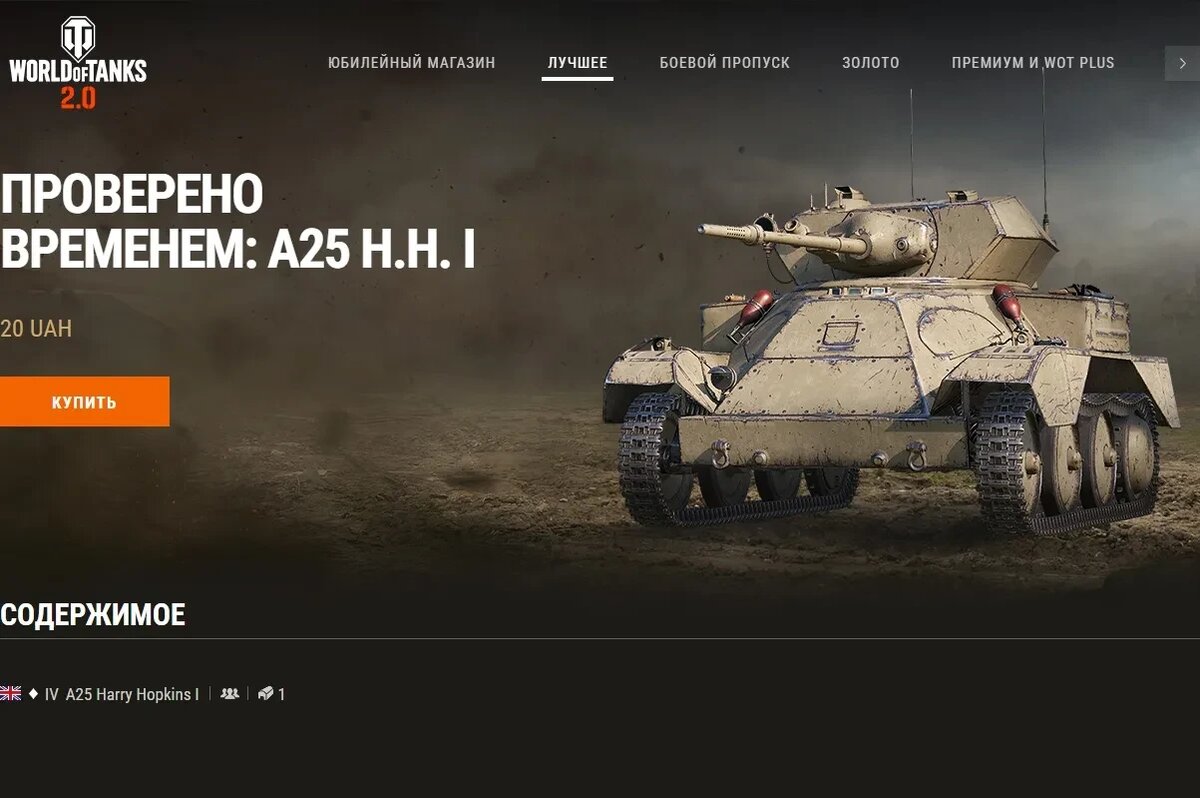Viewport: 1200px width, 798px height.
Task: Switch to ПРЕМИУМ И WOT PLUS tab
Action: pos(1033,63)
